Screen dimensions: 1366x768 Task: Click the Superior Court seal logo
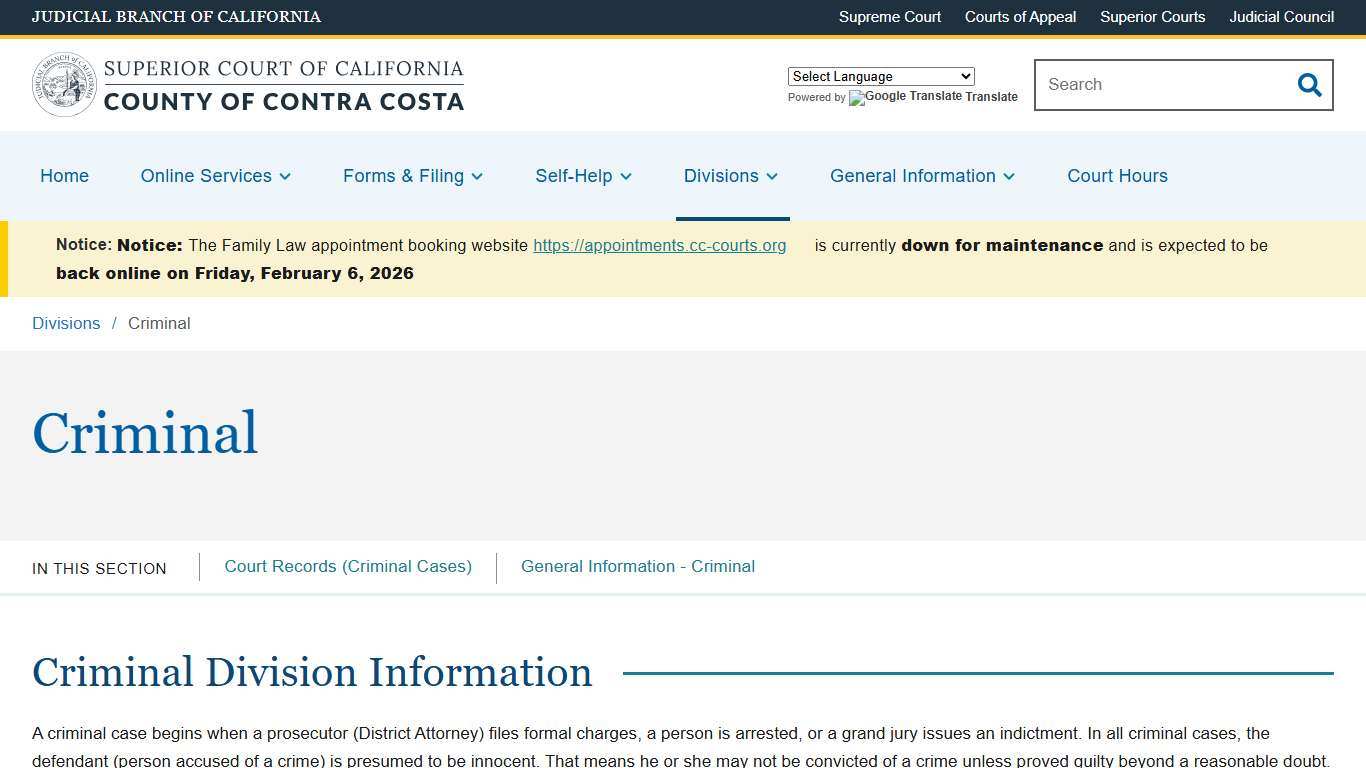(x=63, y=83)
